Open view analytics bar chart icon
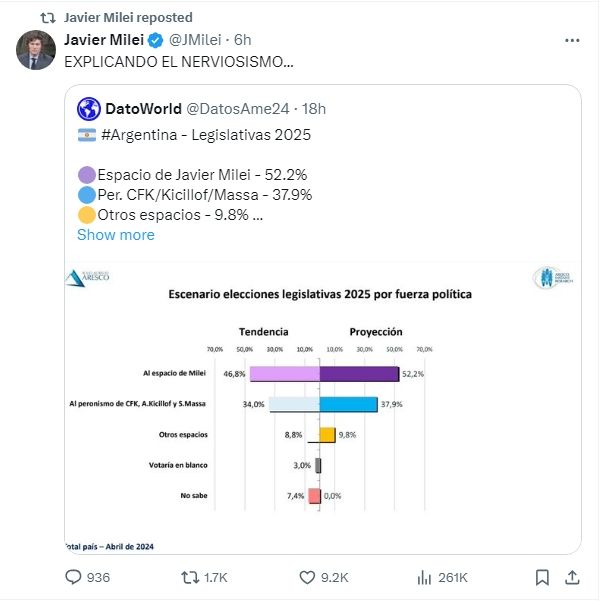The image size is (603, 601). tap(424, 577)
